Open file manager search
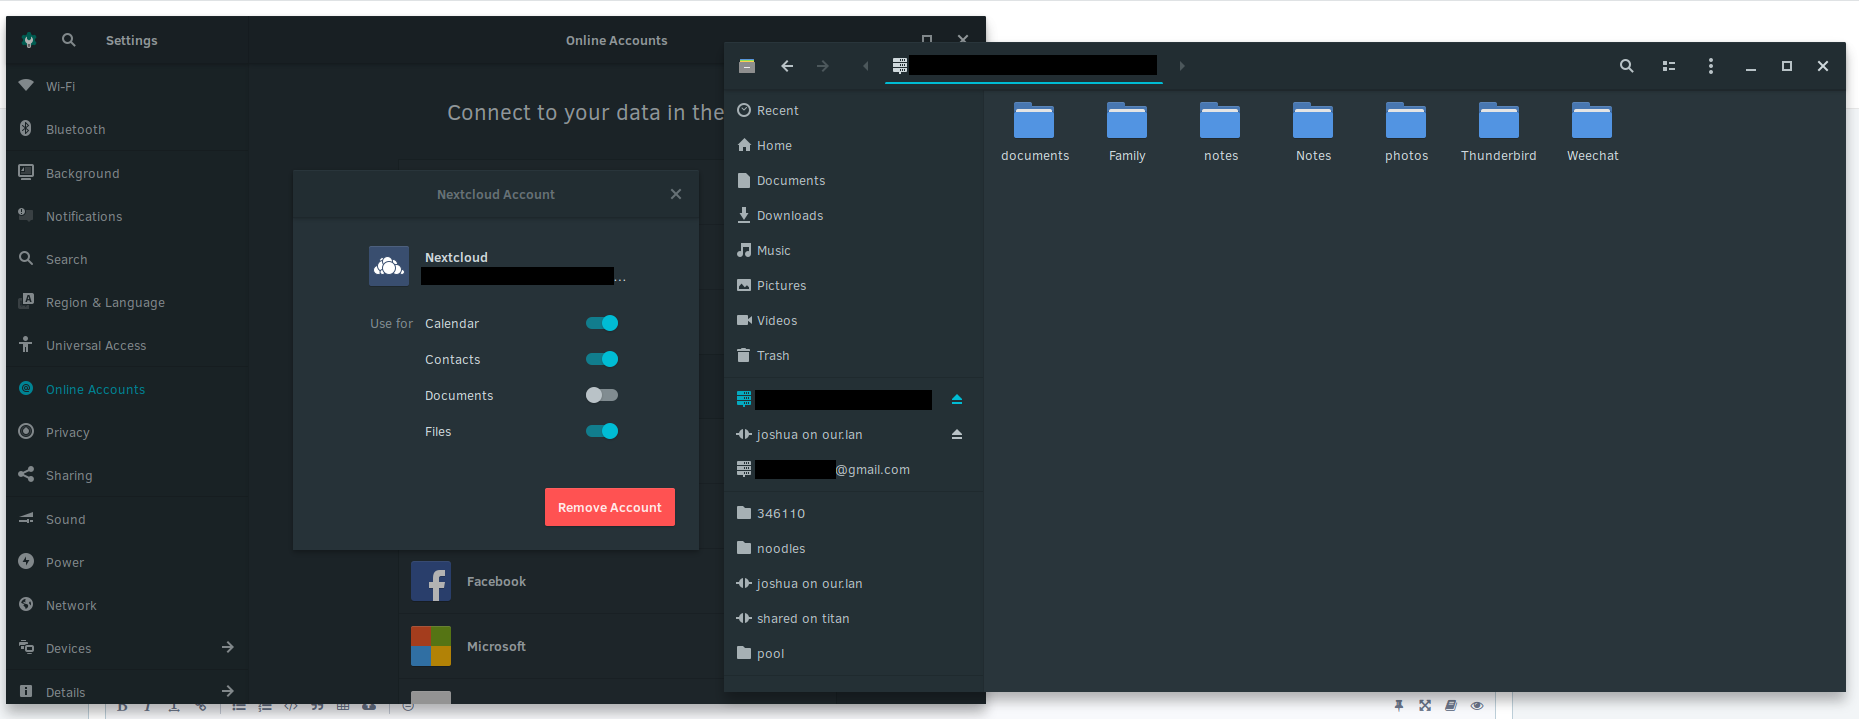Image resolution: width=1859 pixels, height=719 pixels. point(1627,66)
